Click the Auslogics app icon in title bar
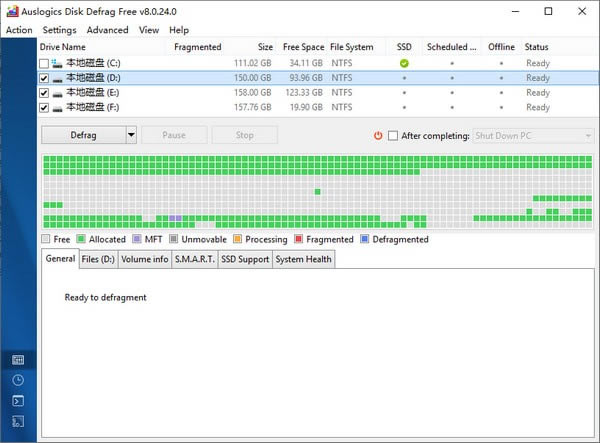This screenshot has height=443, width=600. [x=12, y=11]
